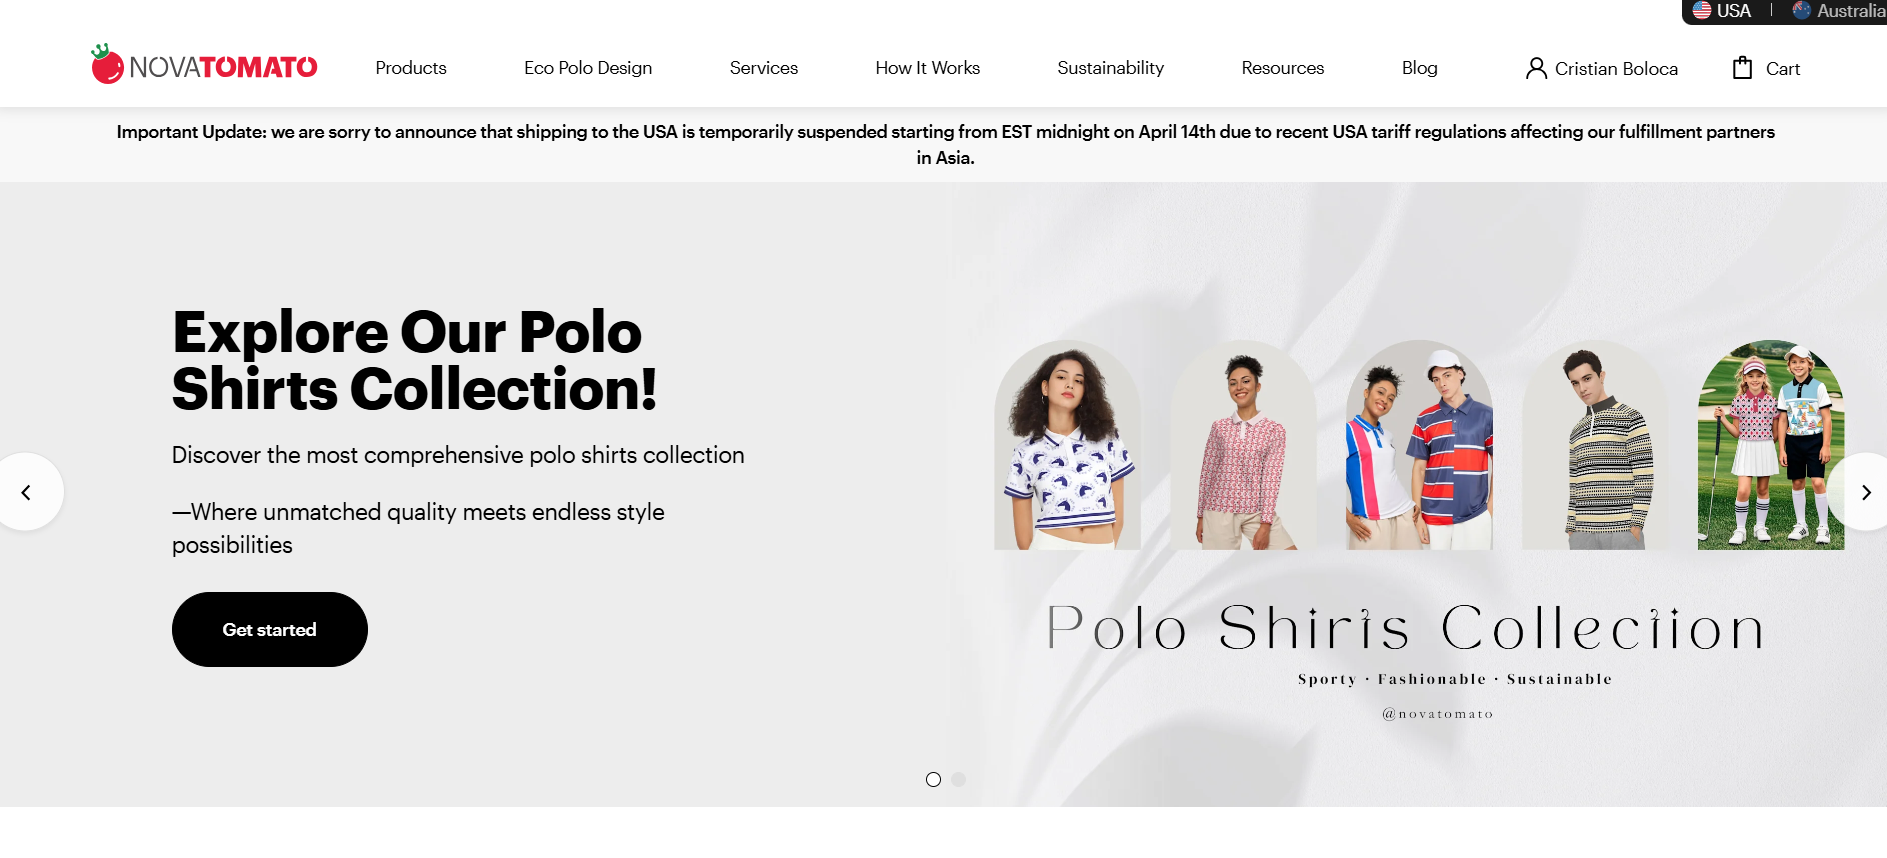
Task: Select the first carousel slide dot
Action: [933, 779]
